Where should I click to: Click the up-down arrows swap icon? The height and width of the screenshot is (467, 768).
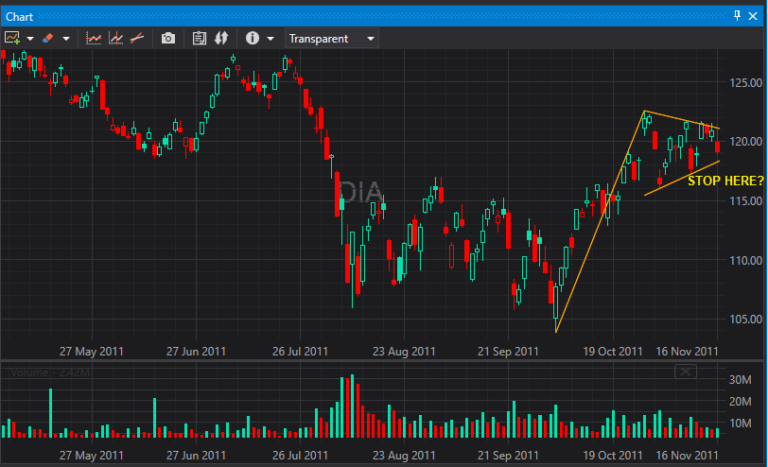point(218,38)
